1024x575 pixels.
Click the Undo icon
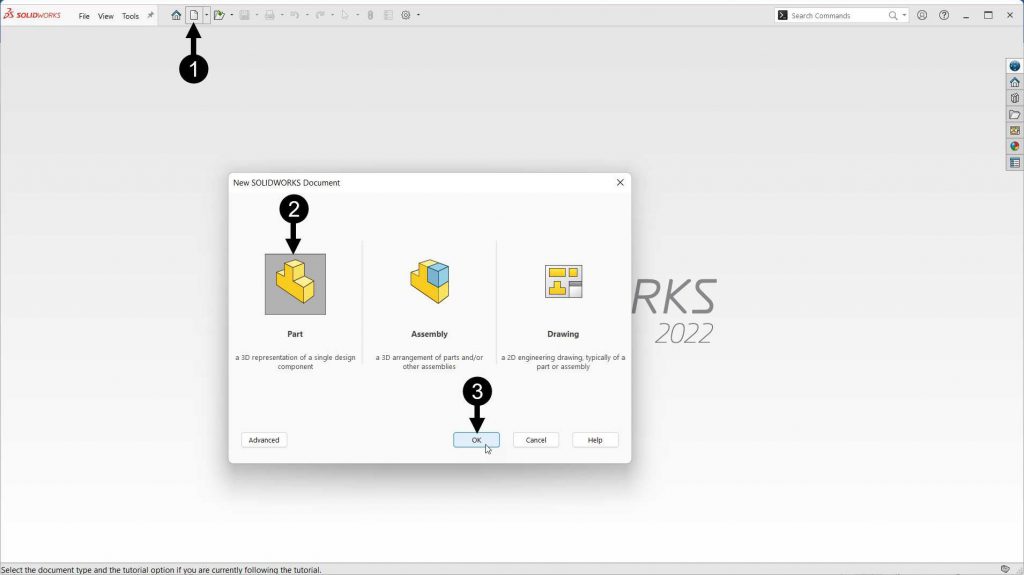(x=295, y=15)
